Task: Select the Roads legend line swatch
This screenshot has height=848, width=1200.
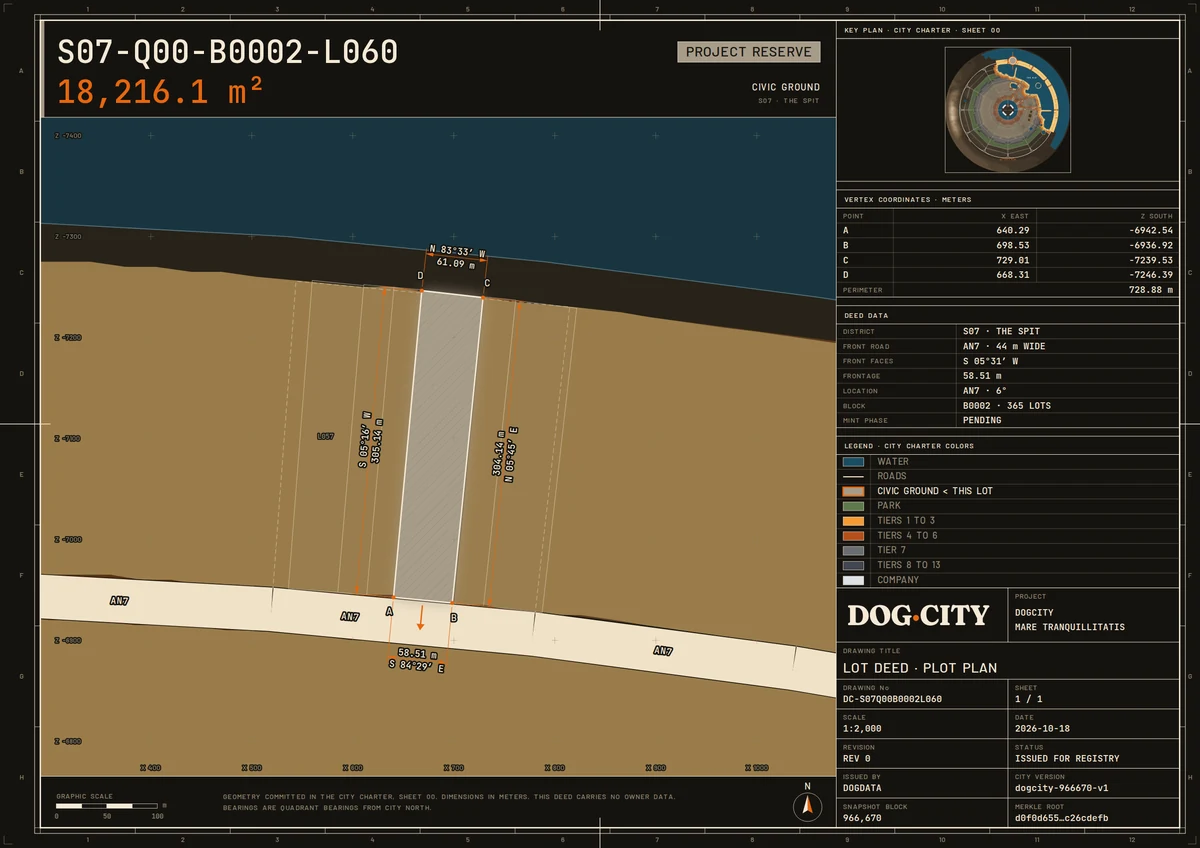Action: click(x=853, y=477)
